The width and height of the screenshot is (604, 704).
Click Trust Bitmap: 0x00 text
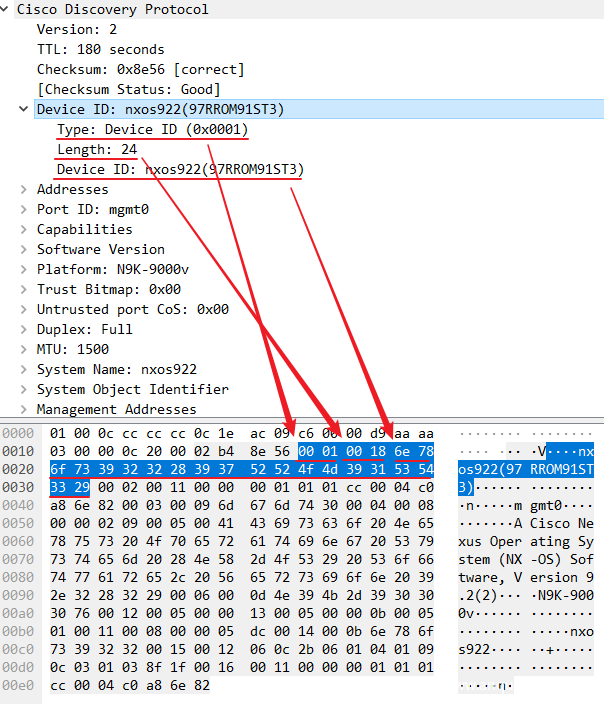109,289
